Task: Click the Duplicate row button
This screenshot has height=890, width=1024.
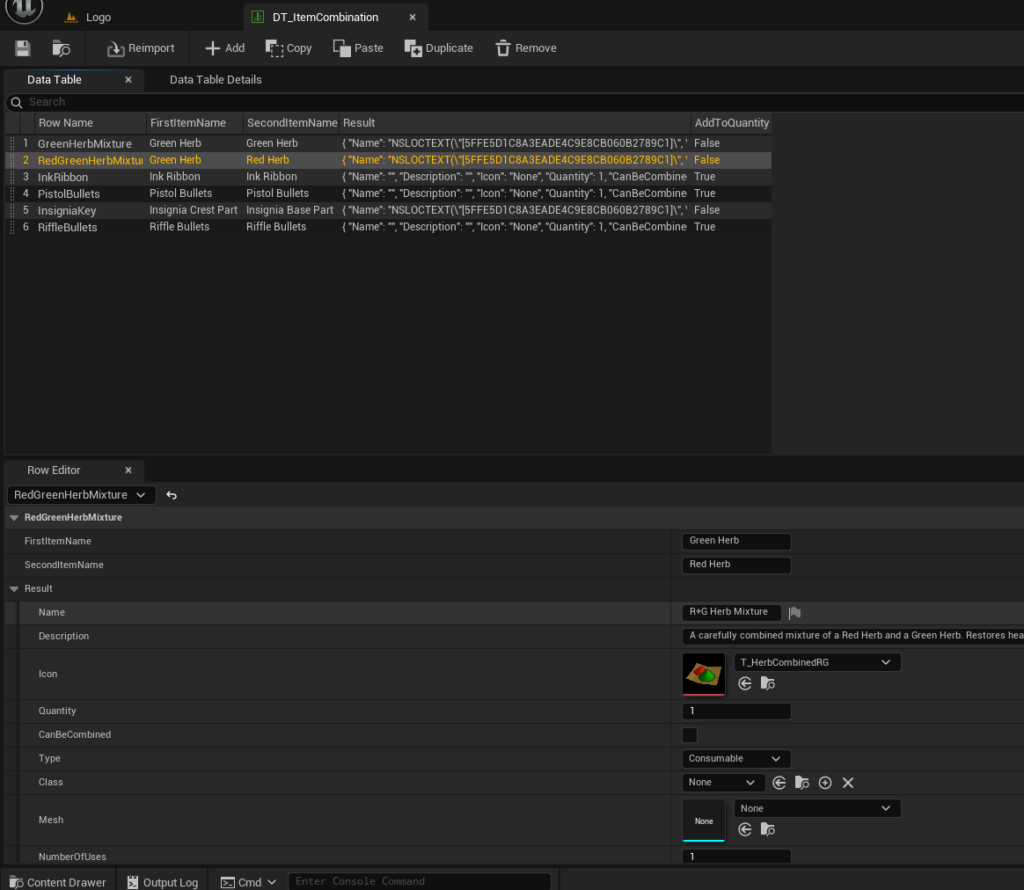Action: (438, 48)
